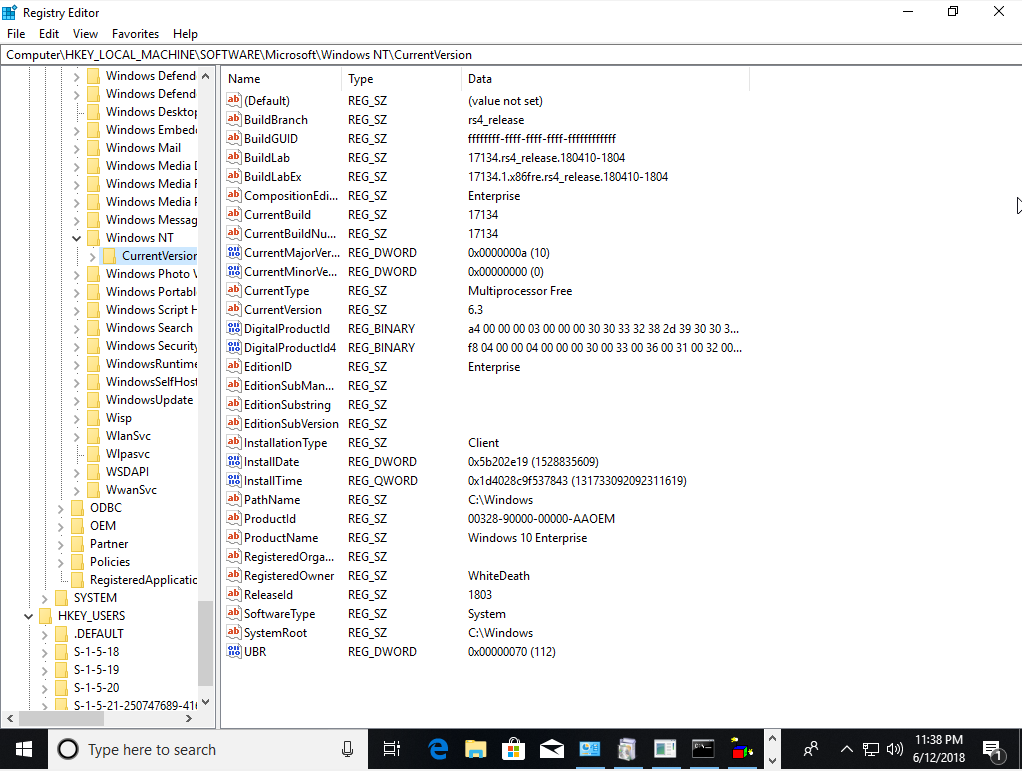Click the string icon beside RegisteredOwner
The height and width of the screenshot is (771, 1022).
[x=233, y=575]
